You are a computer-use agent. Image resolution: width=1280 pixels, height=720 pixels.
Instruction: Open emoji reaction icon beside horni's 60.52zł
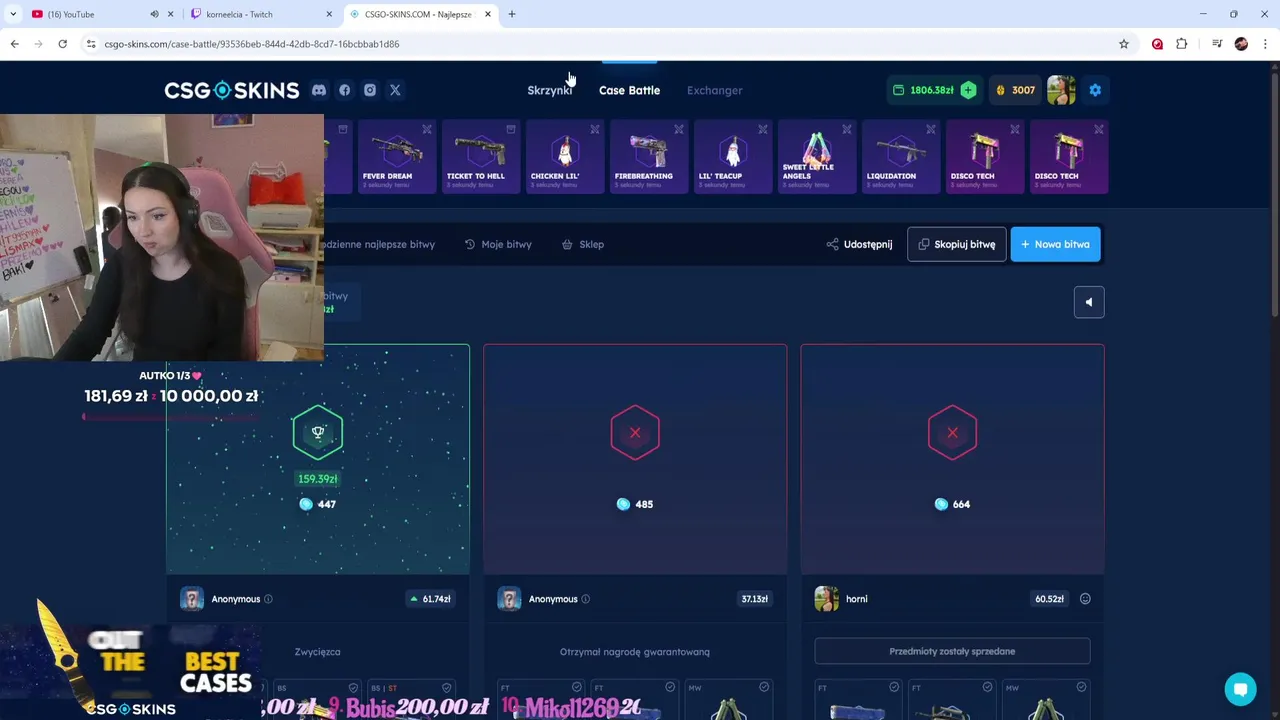(x=1085, y=599)
